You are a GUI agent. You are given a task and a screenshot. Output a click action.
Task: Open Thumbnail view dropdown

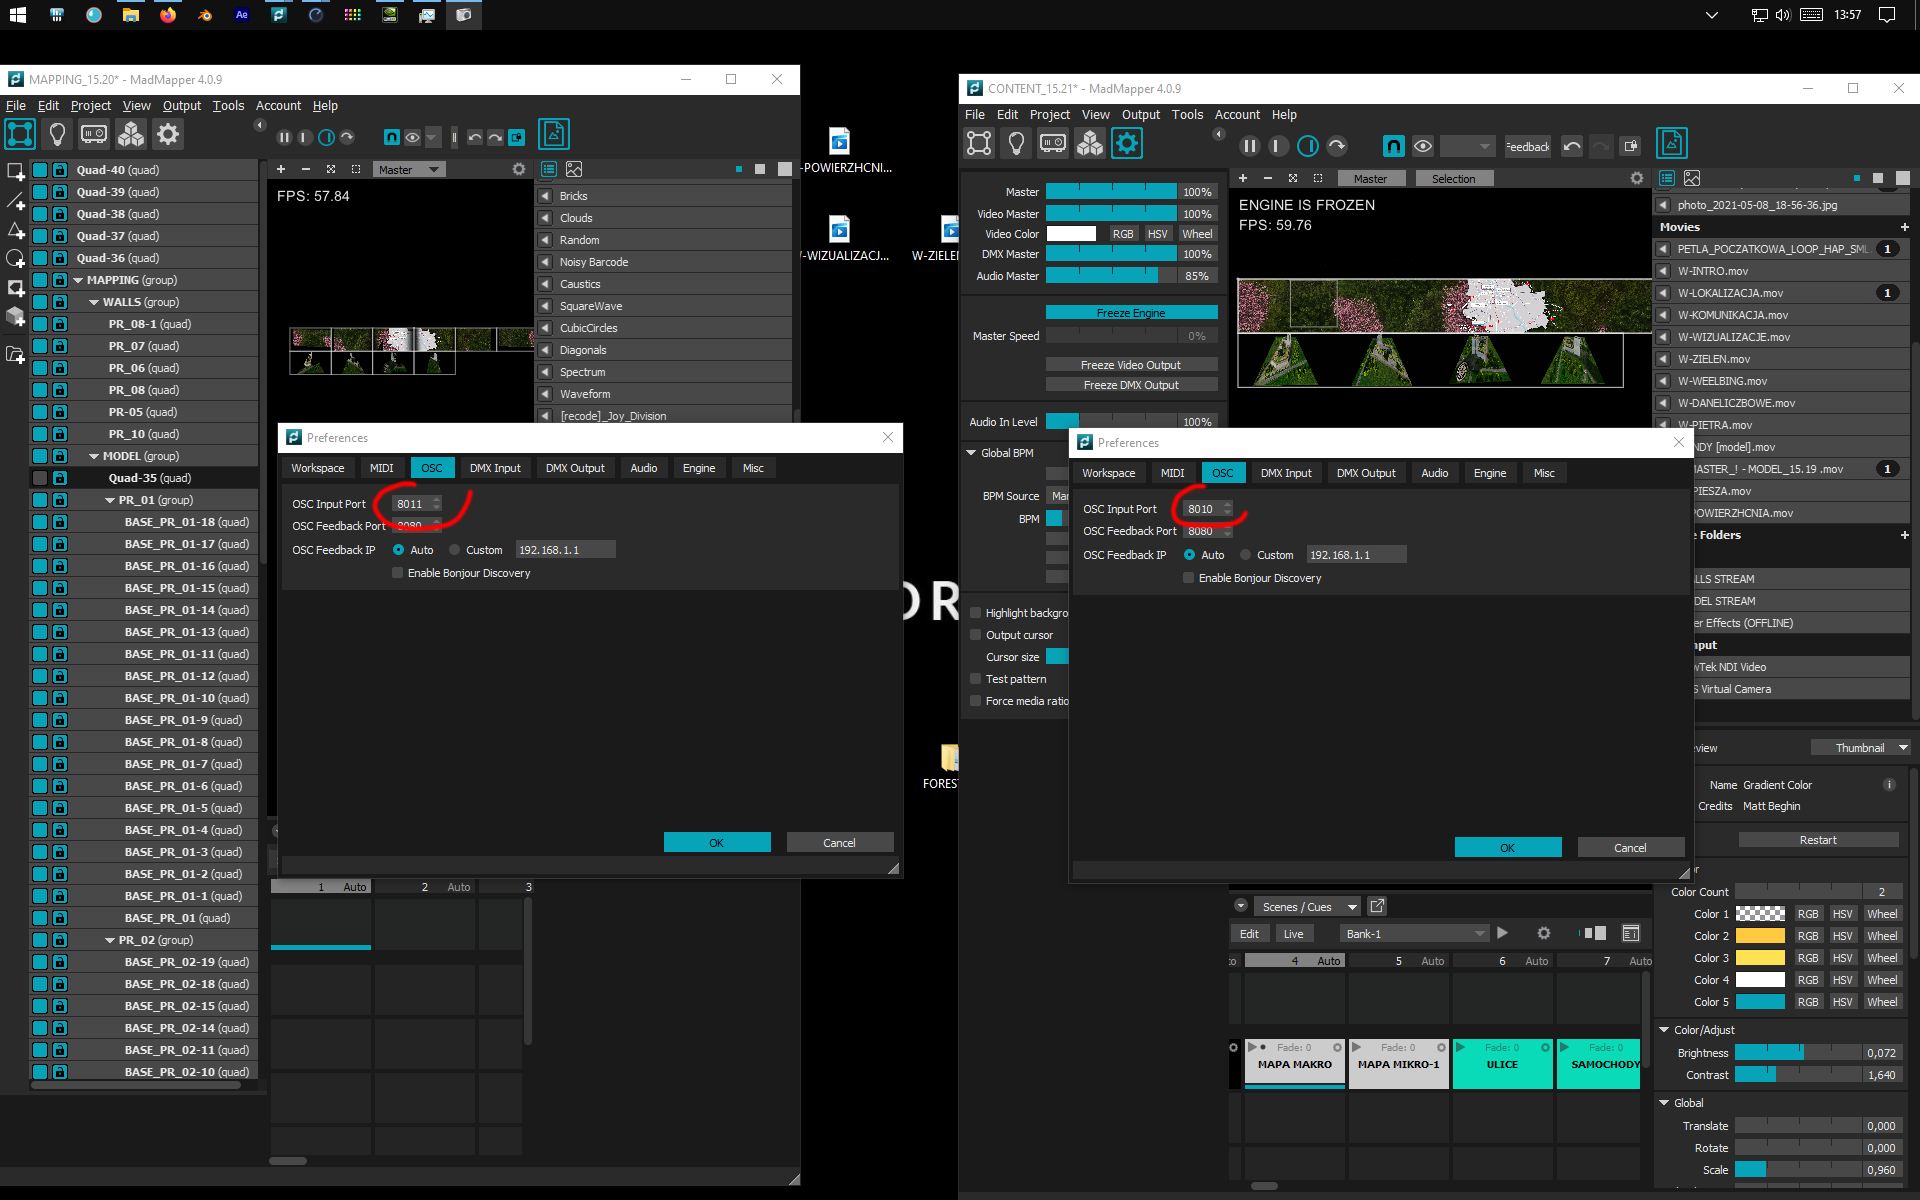pyautogui.click(x=1860, y=748)
